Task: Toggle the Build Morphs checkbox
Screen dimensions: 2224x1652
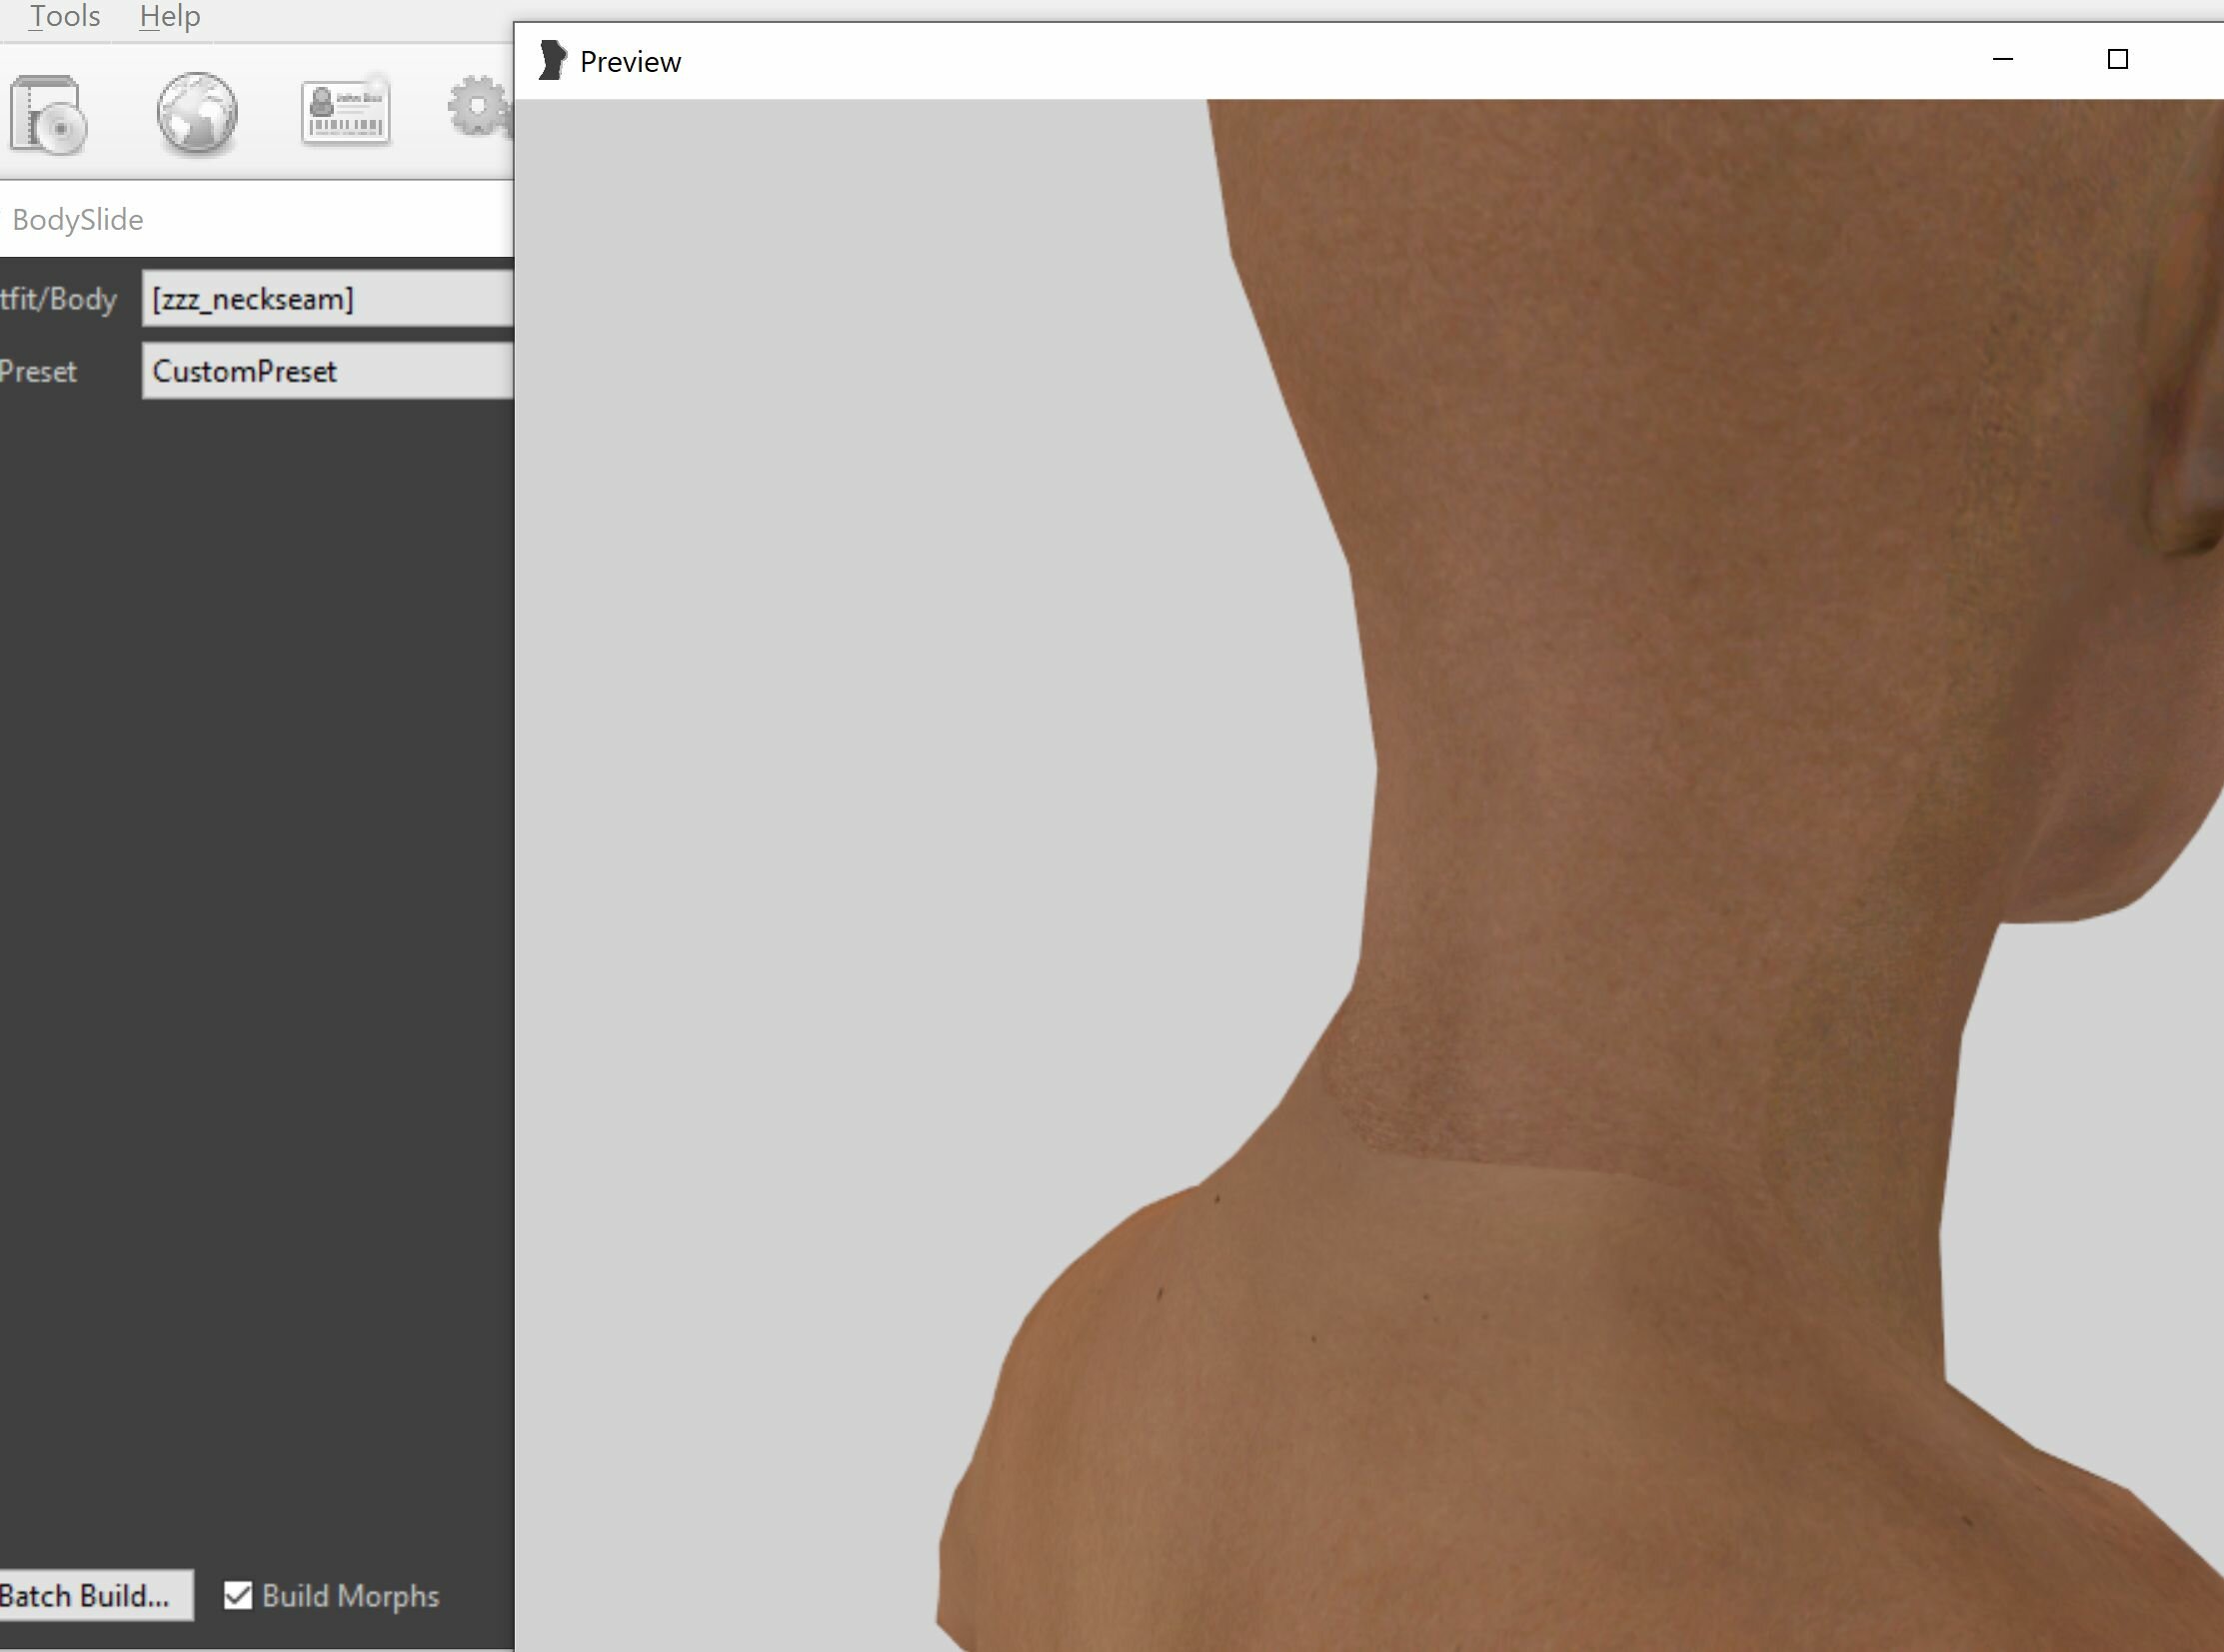Action: pos(238,1595)
